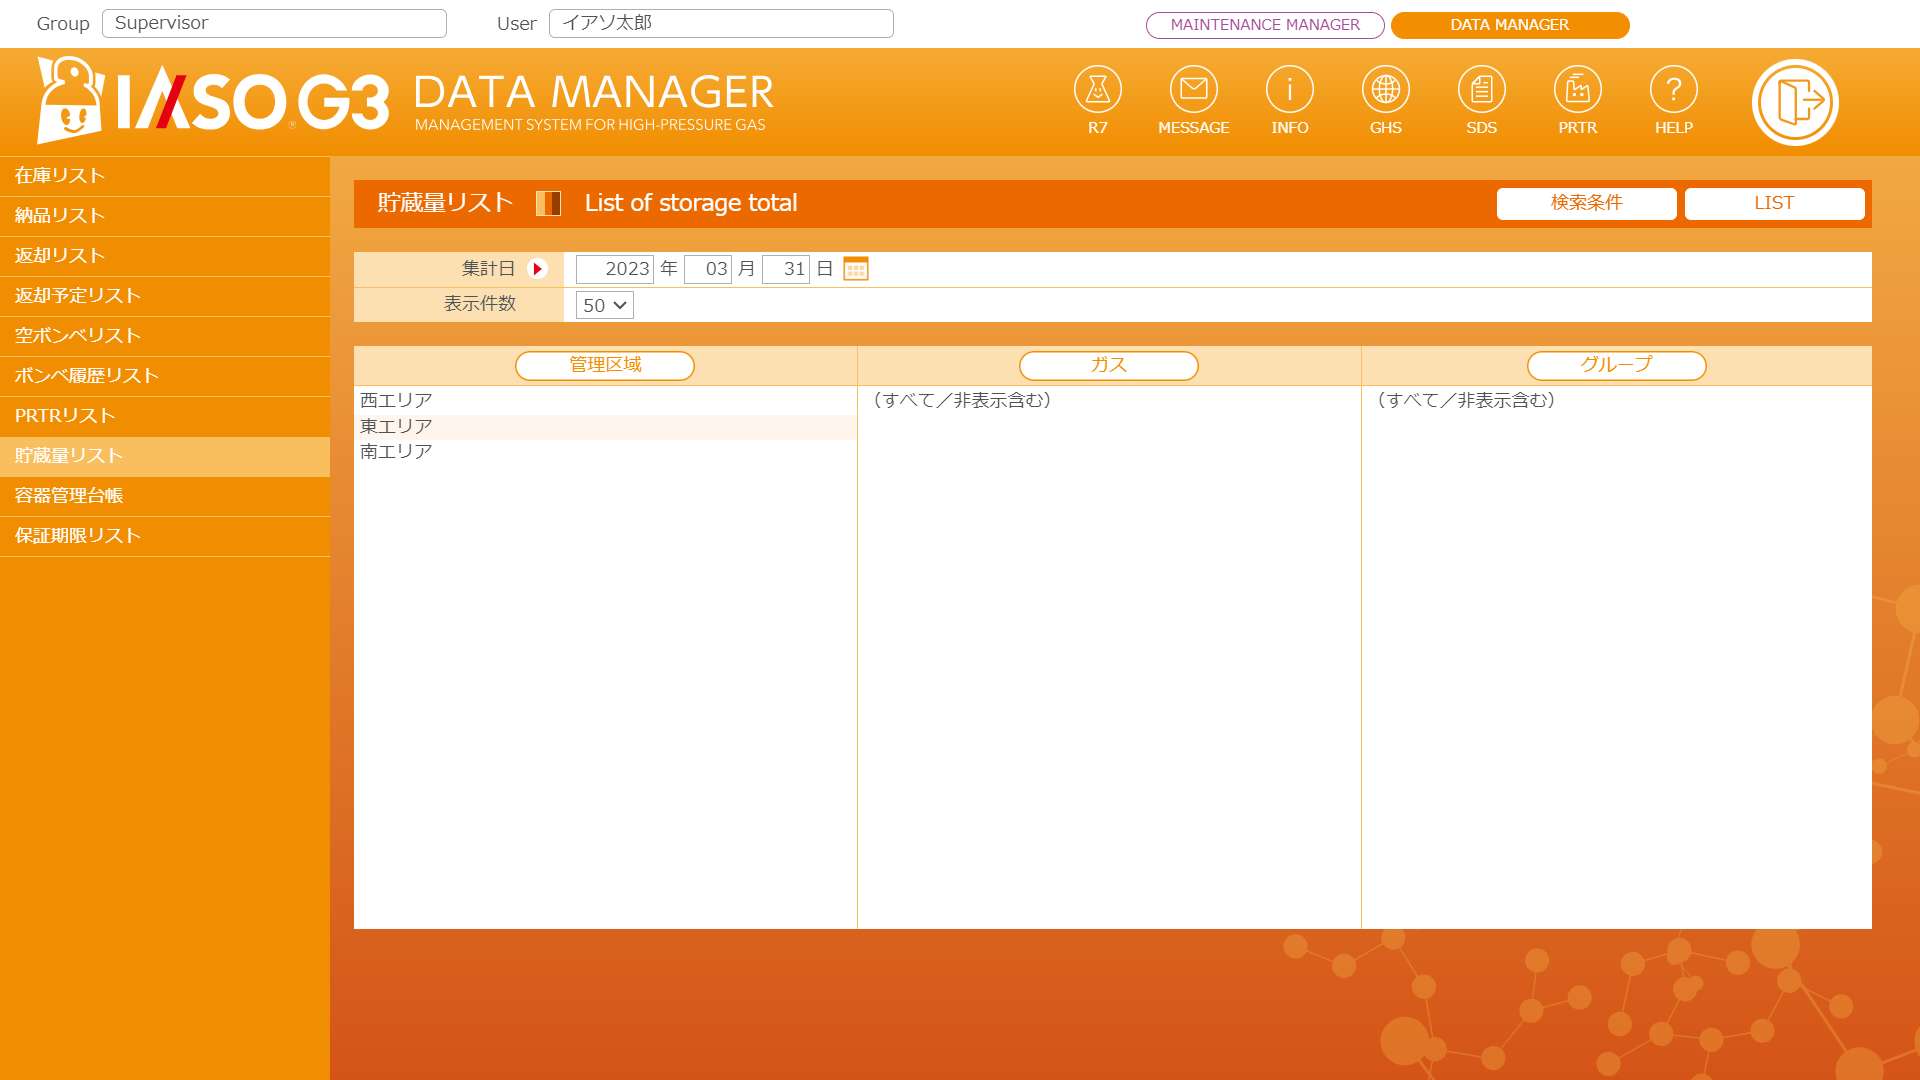The height and width of the screenshot is (1080, 1920).
Task: Switch to MAINTENANCE MANAGER tab
Action: (x=1265, y=25)
